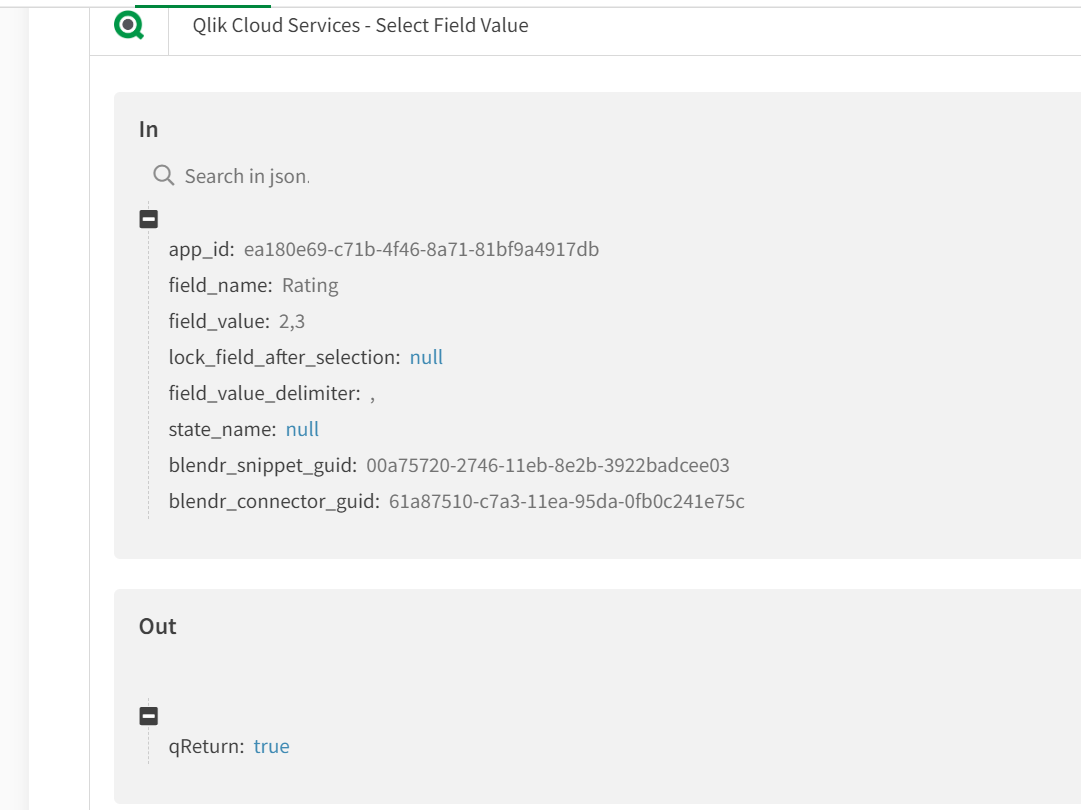Click null value of lock_field_after_selection

426,357
